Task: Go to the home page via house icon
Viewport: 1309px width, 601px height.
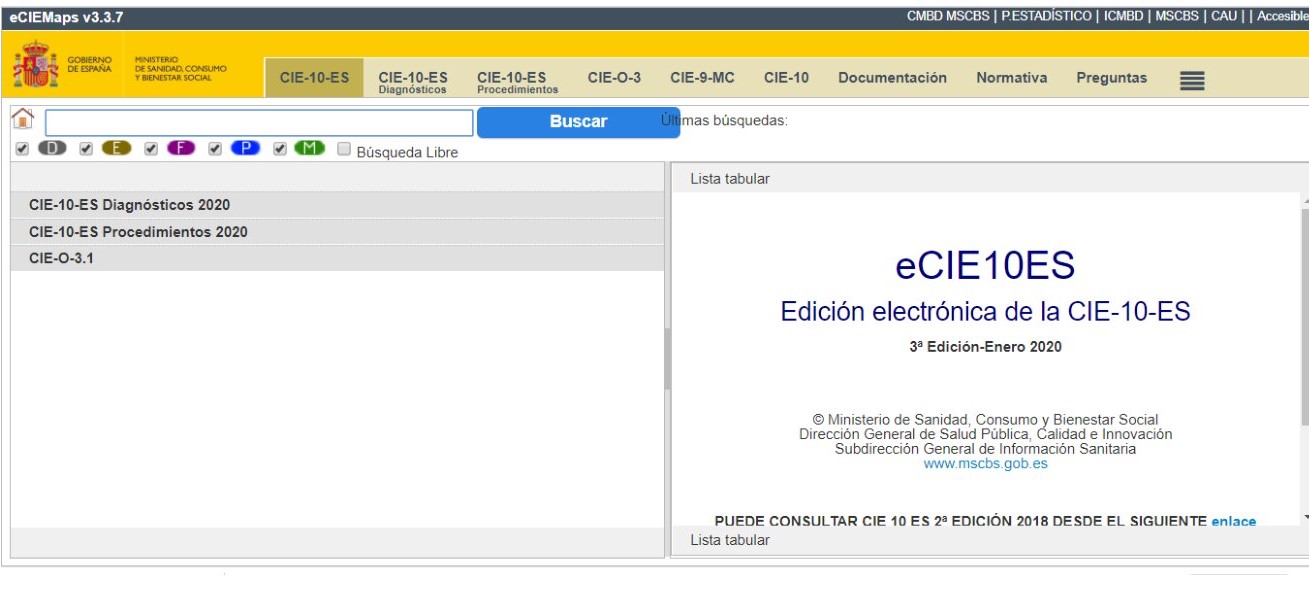Action: 21,120
